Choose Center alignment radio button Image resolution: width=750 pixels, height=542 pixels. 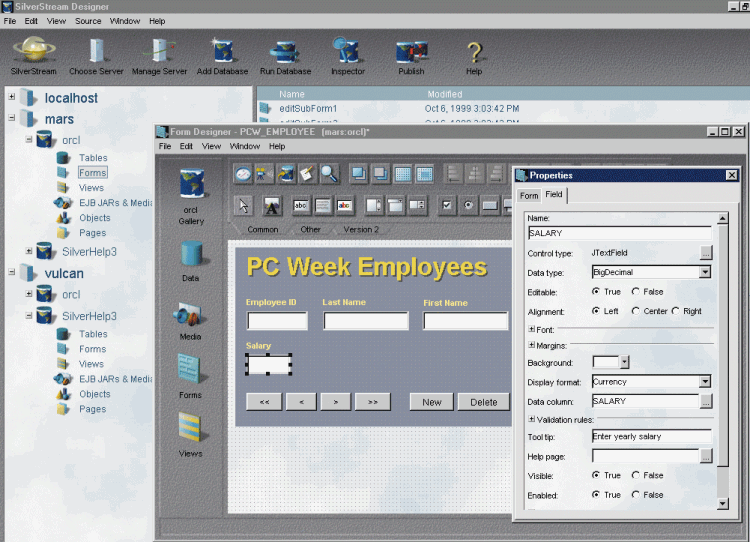(636, 311)
